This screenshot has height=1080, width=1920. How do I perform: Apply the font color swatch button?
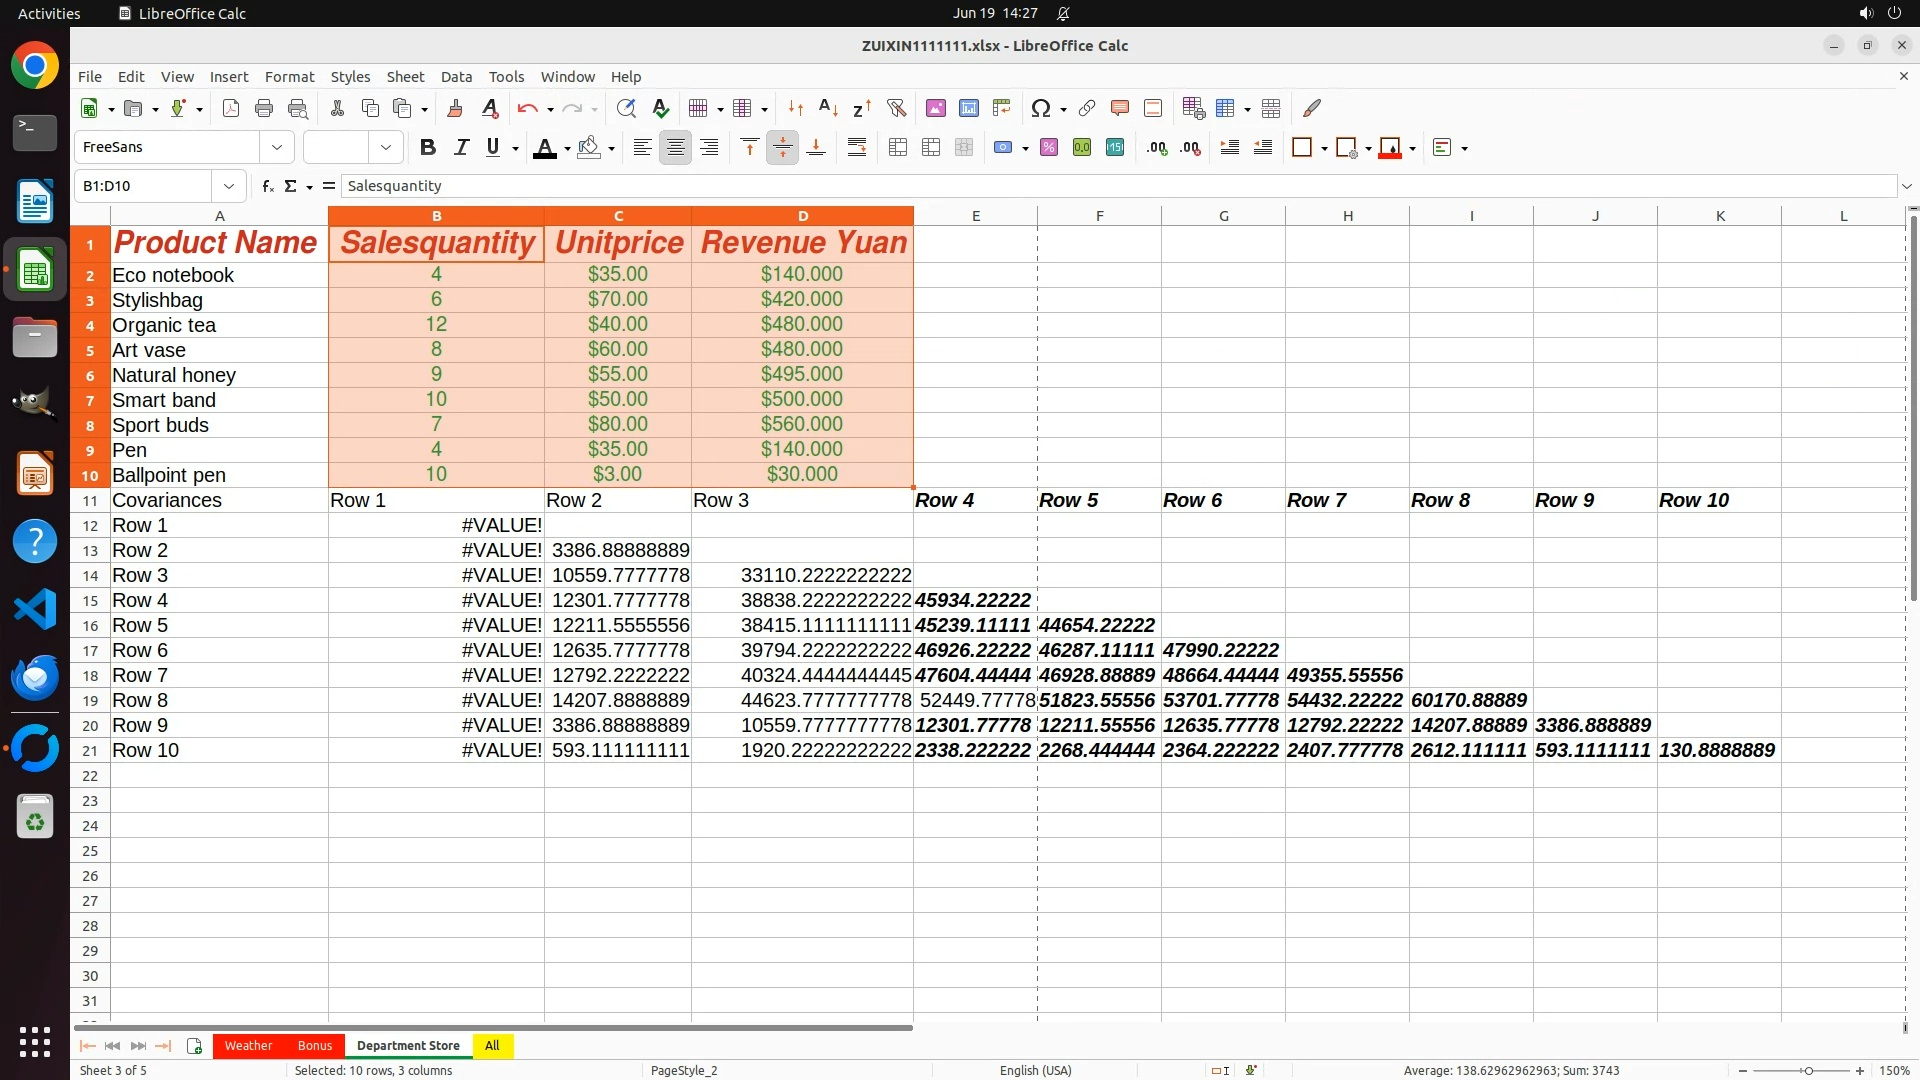[x=544, y=147]
